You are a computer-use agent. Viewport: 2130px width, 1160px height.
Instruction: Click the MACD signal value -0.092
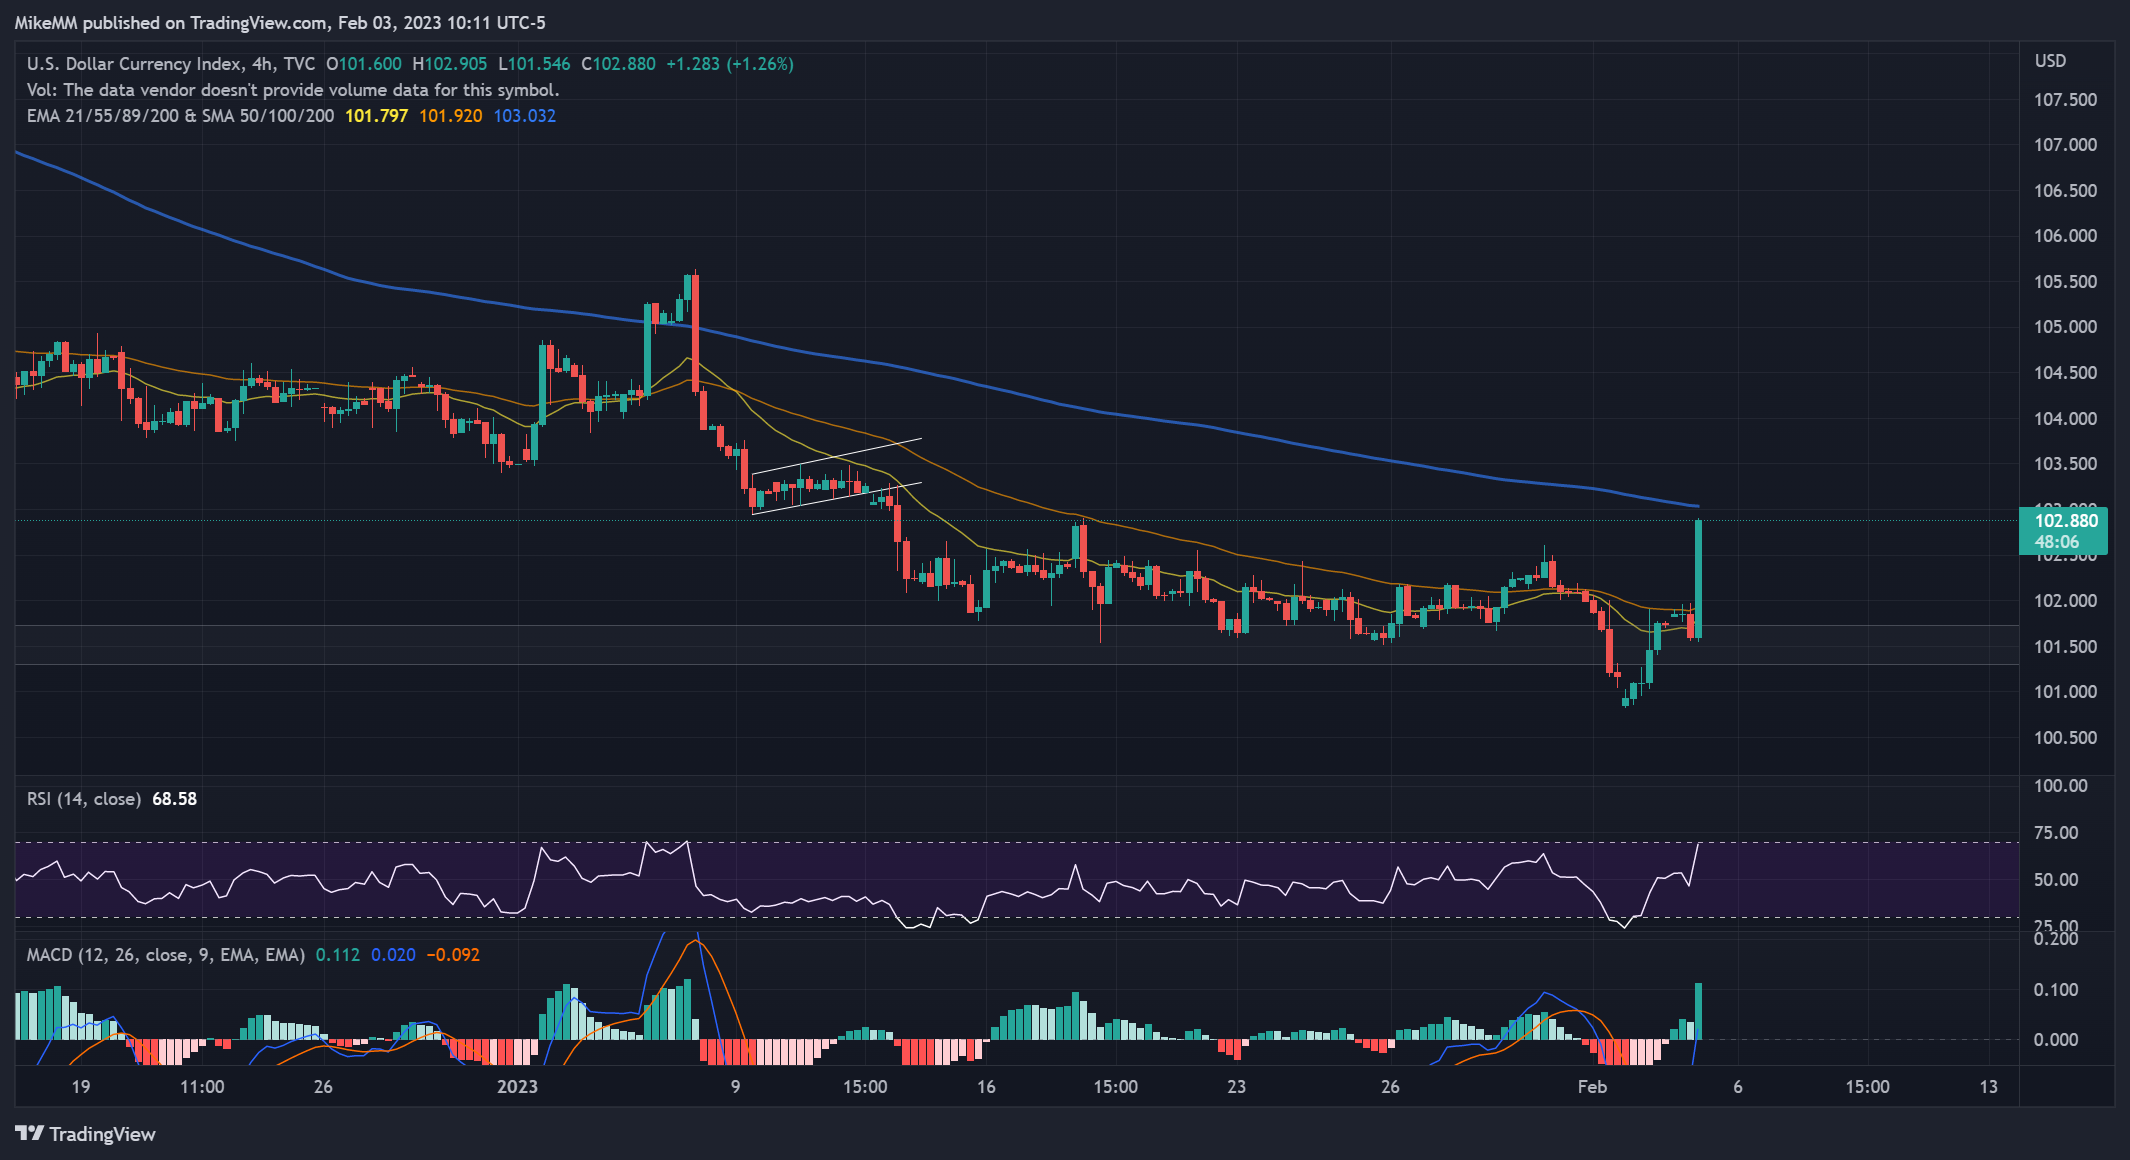coord(453,955)
